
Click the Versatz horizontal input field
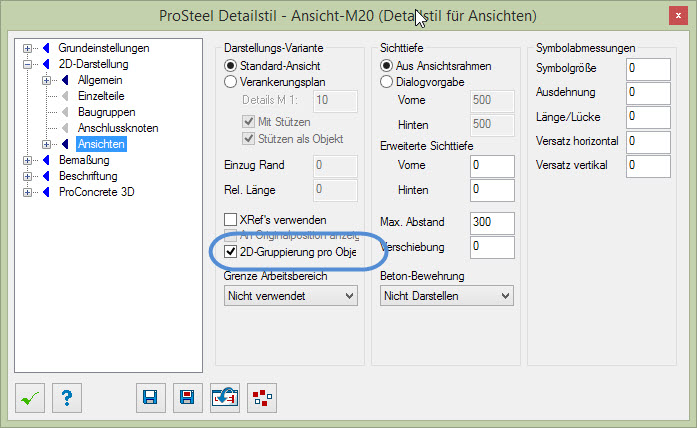[648, 142]
